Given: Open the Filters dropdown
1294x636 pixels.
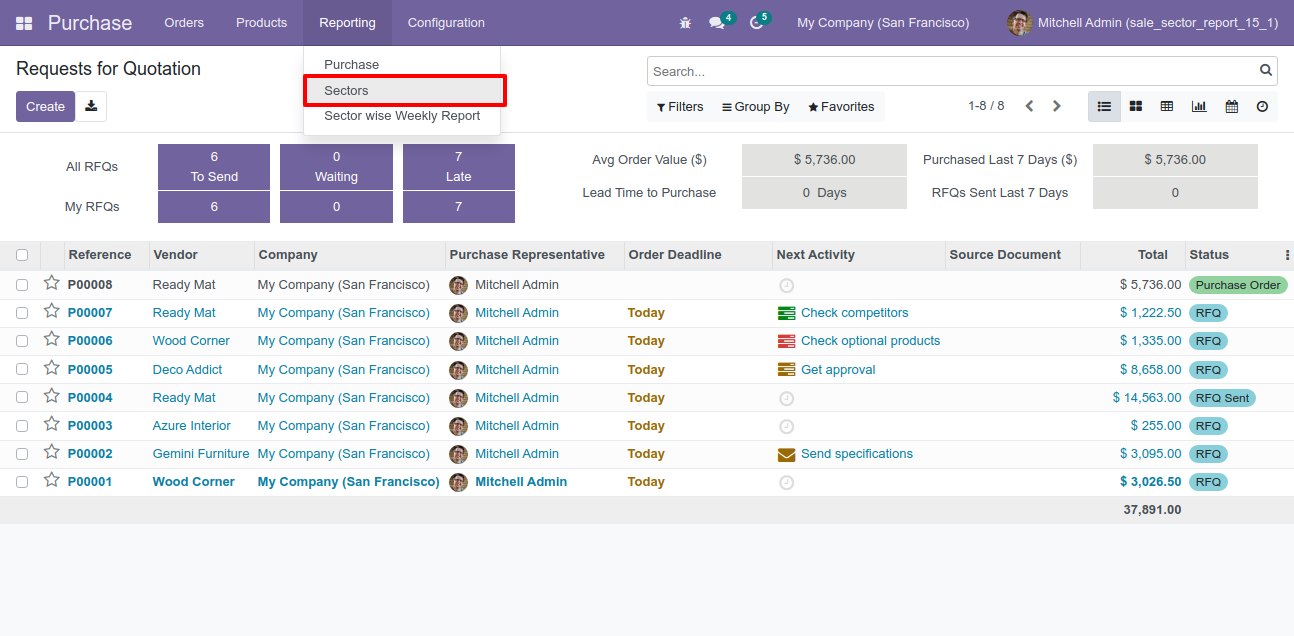Looking at the screenshot, I should pos(680,107).
